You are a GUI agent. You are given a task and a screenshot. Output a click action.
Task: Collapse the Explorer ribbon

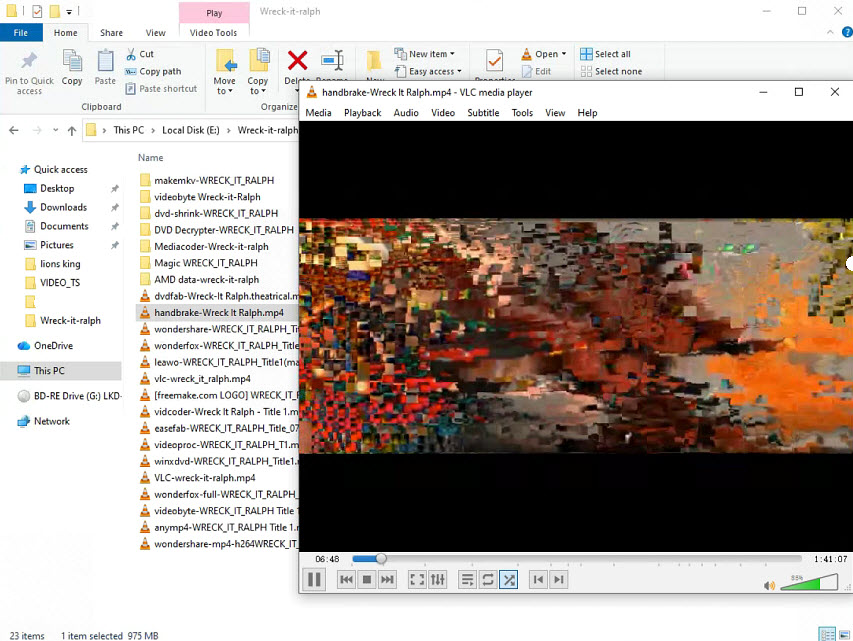[x=830, y=33]
